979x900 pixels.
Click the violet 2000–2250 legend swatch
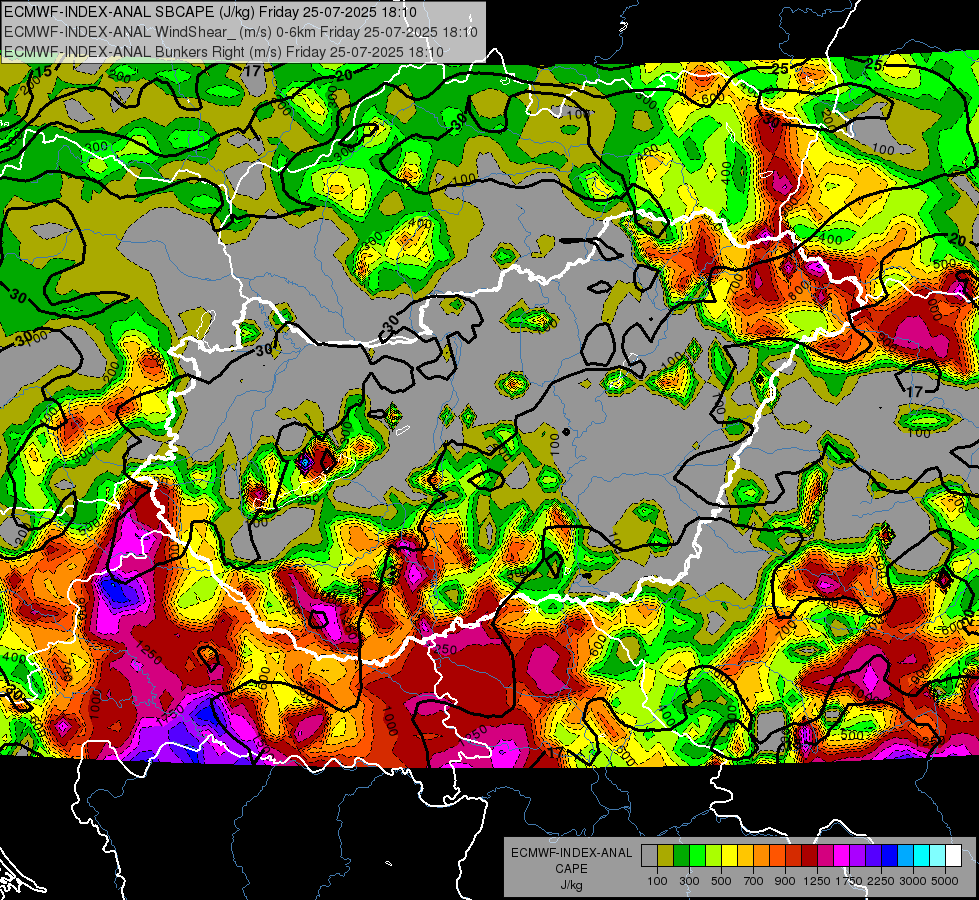(x=873, y=856)
